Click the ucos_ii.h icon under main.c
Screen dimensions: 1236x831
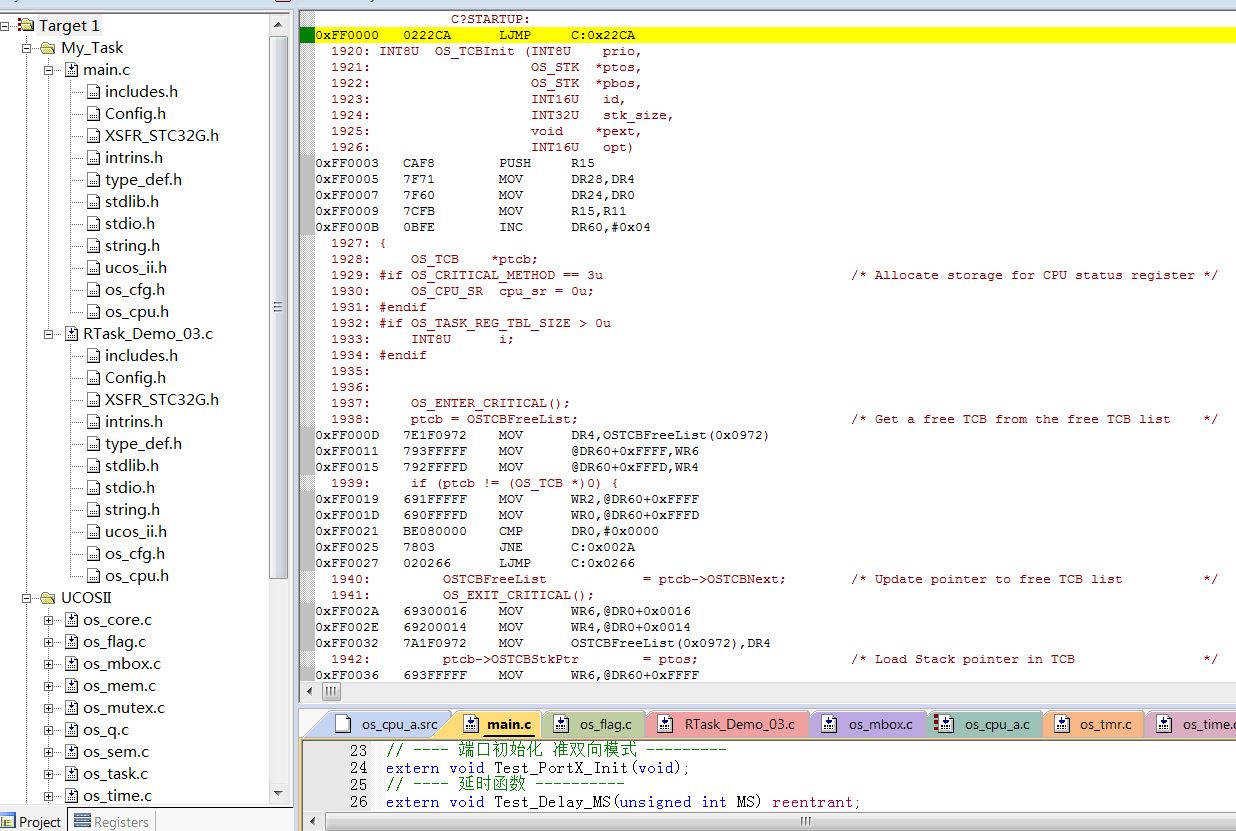tap(94, 268)
